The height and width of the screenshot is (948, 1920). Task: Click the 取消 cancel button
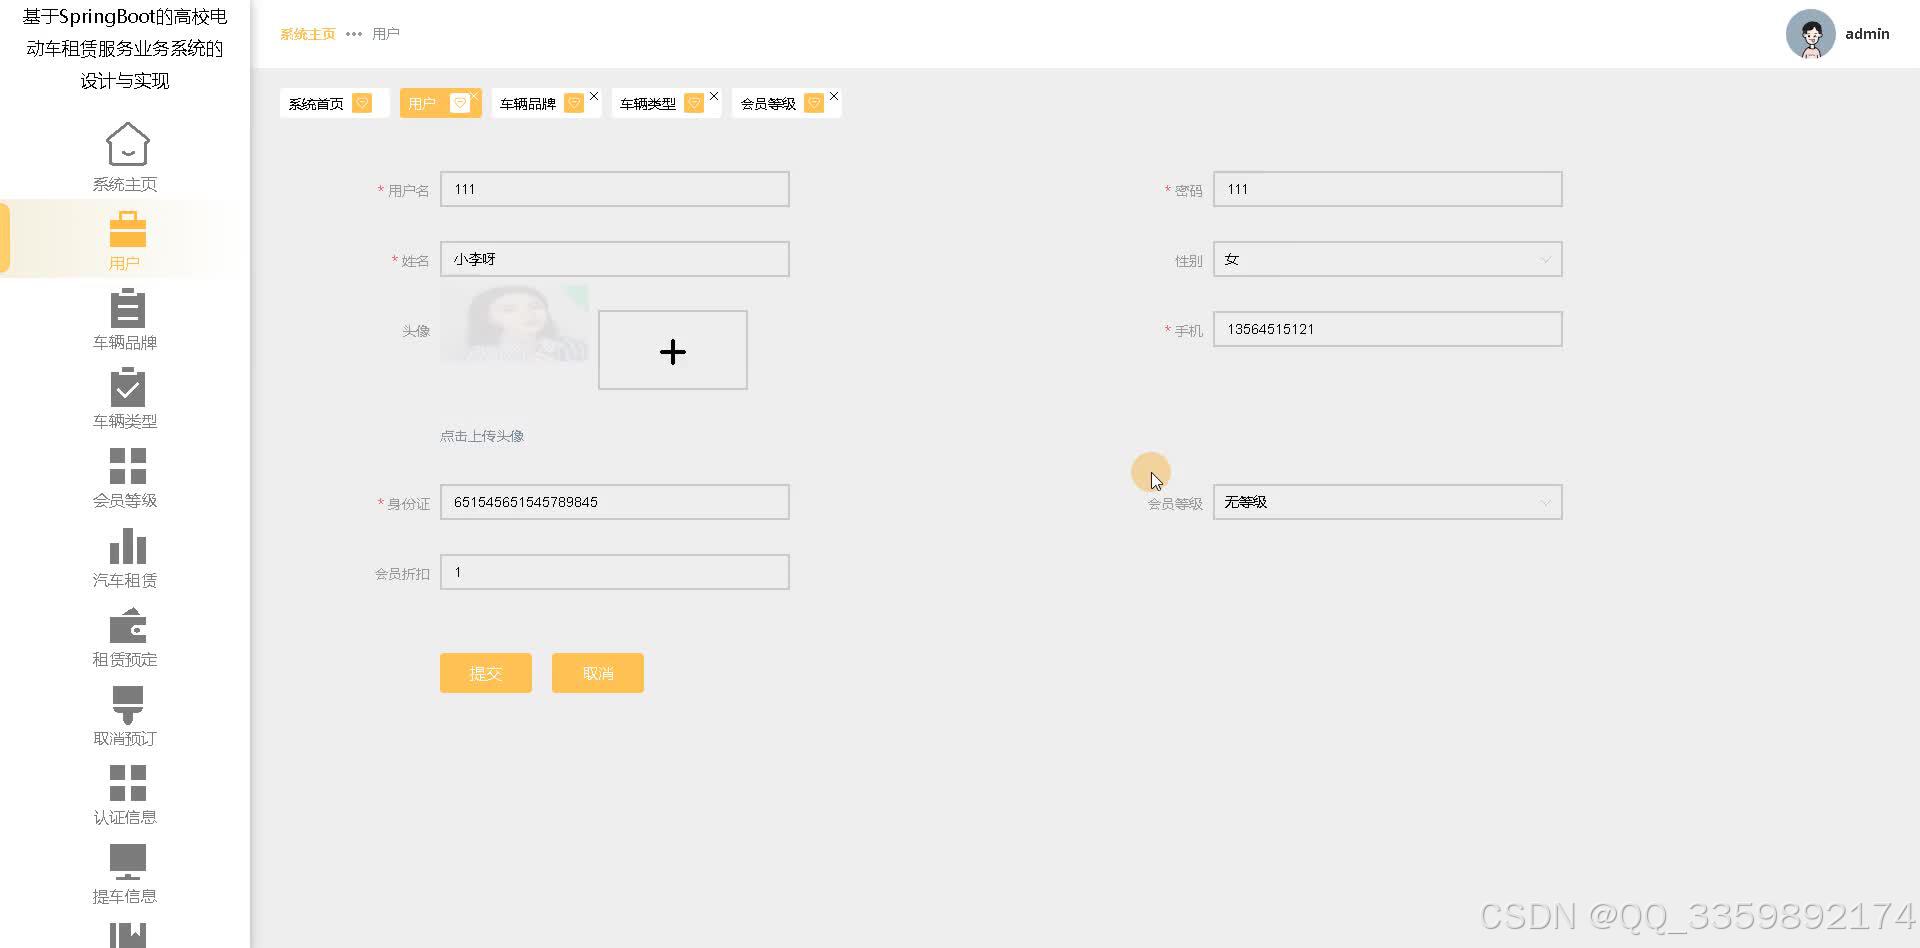598,673
